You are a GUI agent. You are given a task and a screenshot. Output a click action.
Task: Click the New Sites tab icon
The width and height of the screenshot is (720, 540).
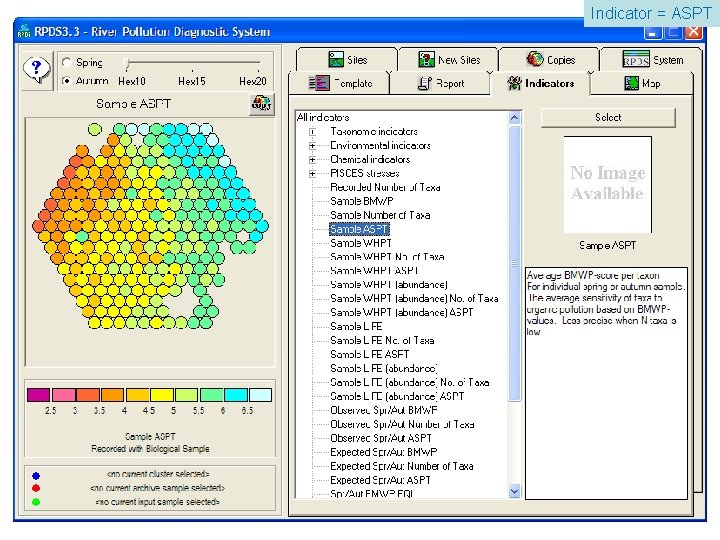point(427,60)
